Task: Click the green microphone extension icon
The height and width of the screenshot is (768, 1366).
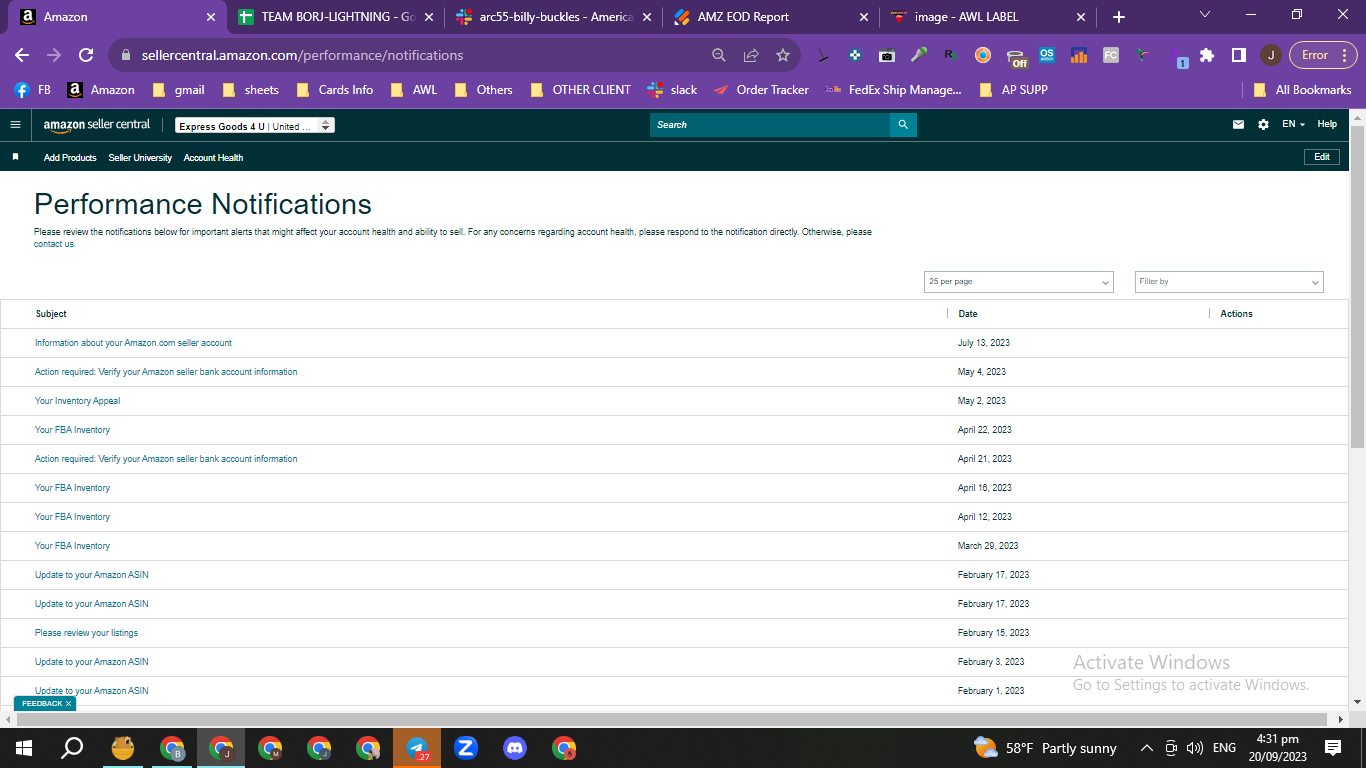Action: pos(919,55)
